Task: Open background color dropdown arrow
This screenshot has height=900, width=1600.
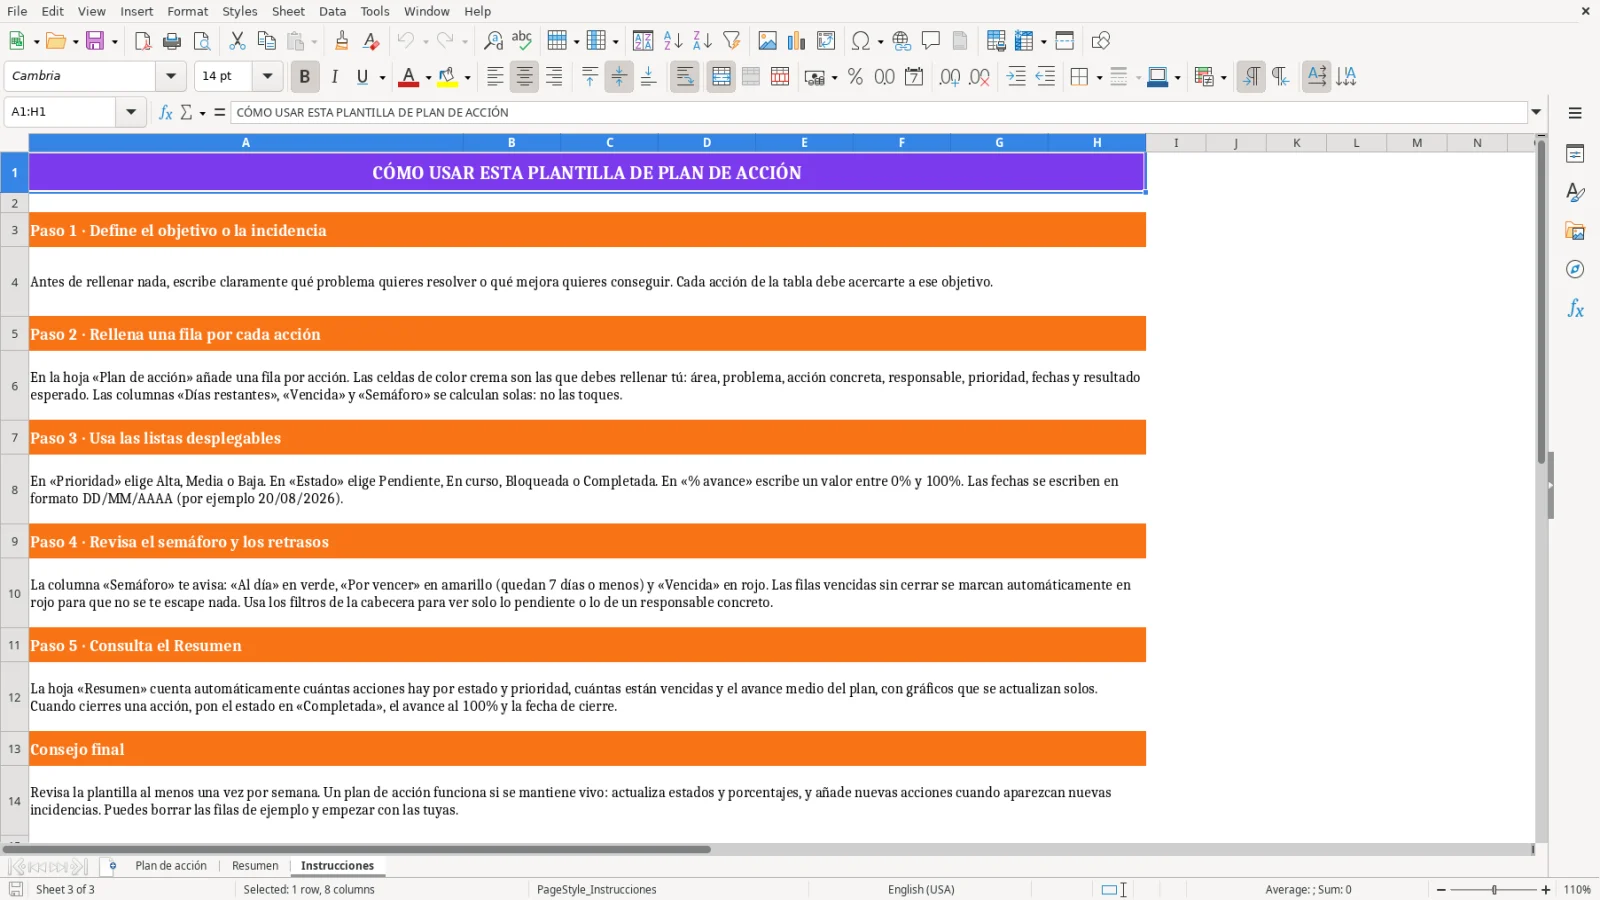Action: coord(467,77)
